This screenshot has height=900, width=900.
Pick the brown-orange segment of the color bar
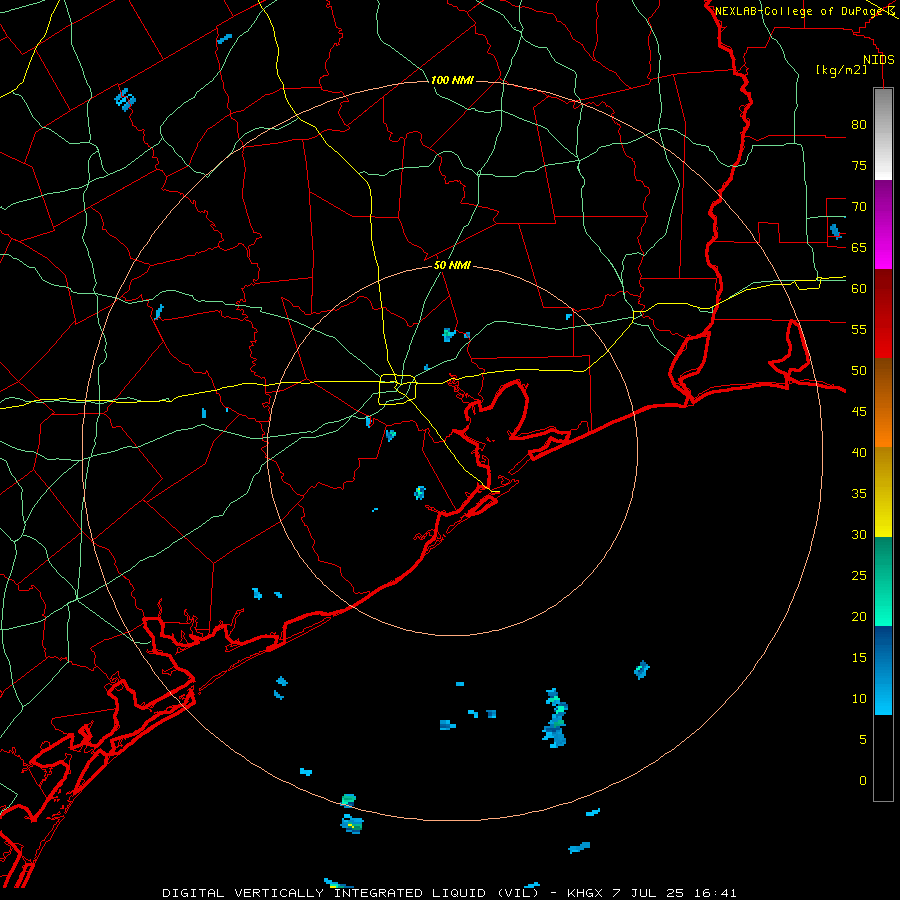click(883, 402)
